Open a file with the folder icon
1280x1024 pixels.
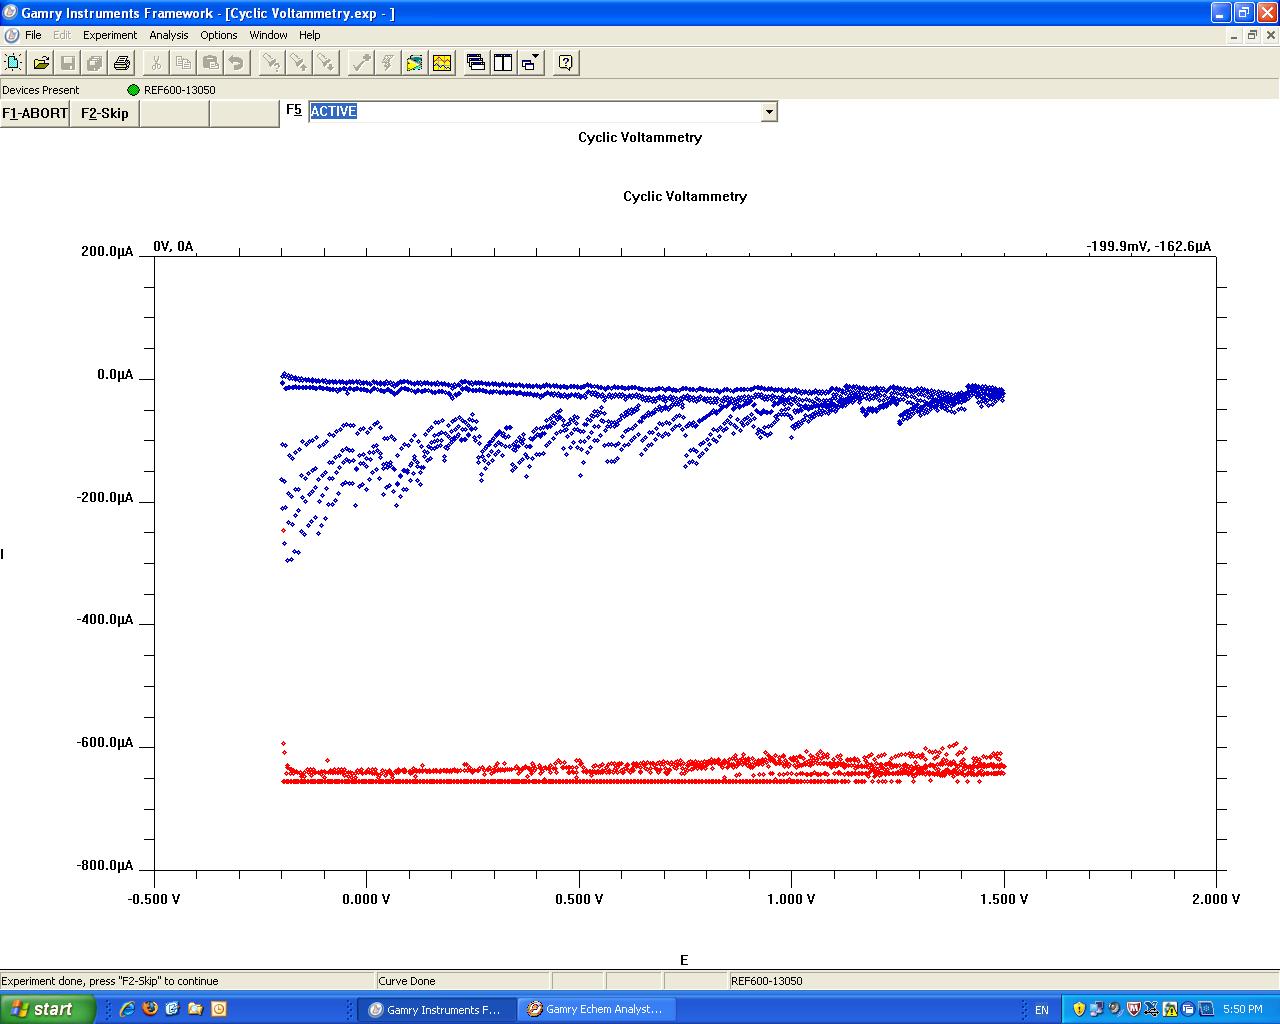[41, 63]
